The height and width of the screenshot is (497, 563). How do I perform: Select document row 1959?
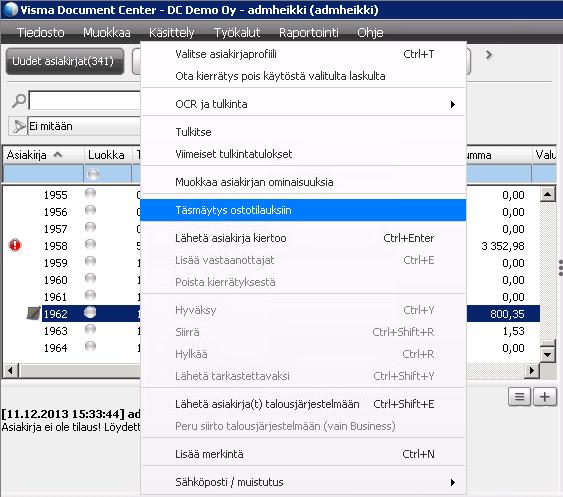[x=55, y=263]
